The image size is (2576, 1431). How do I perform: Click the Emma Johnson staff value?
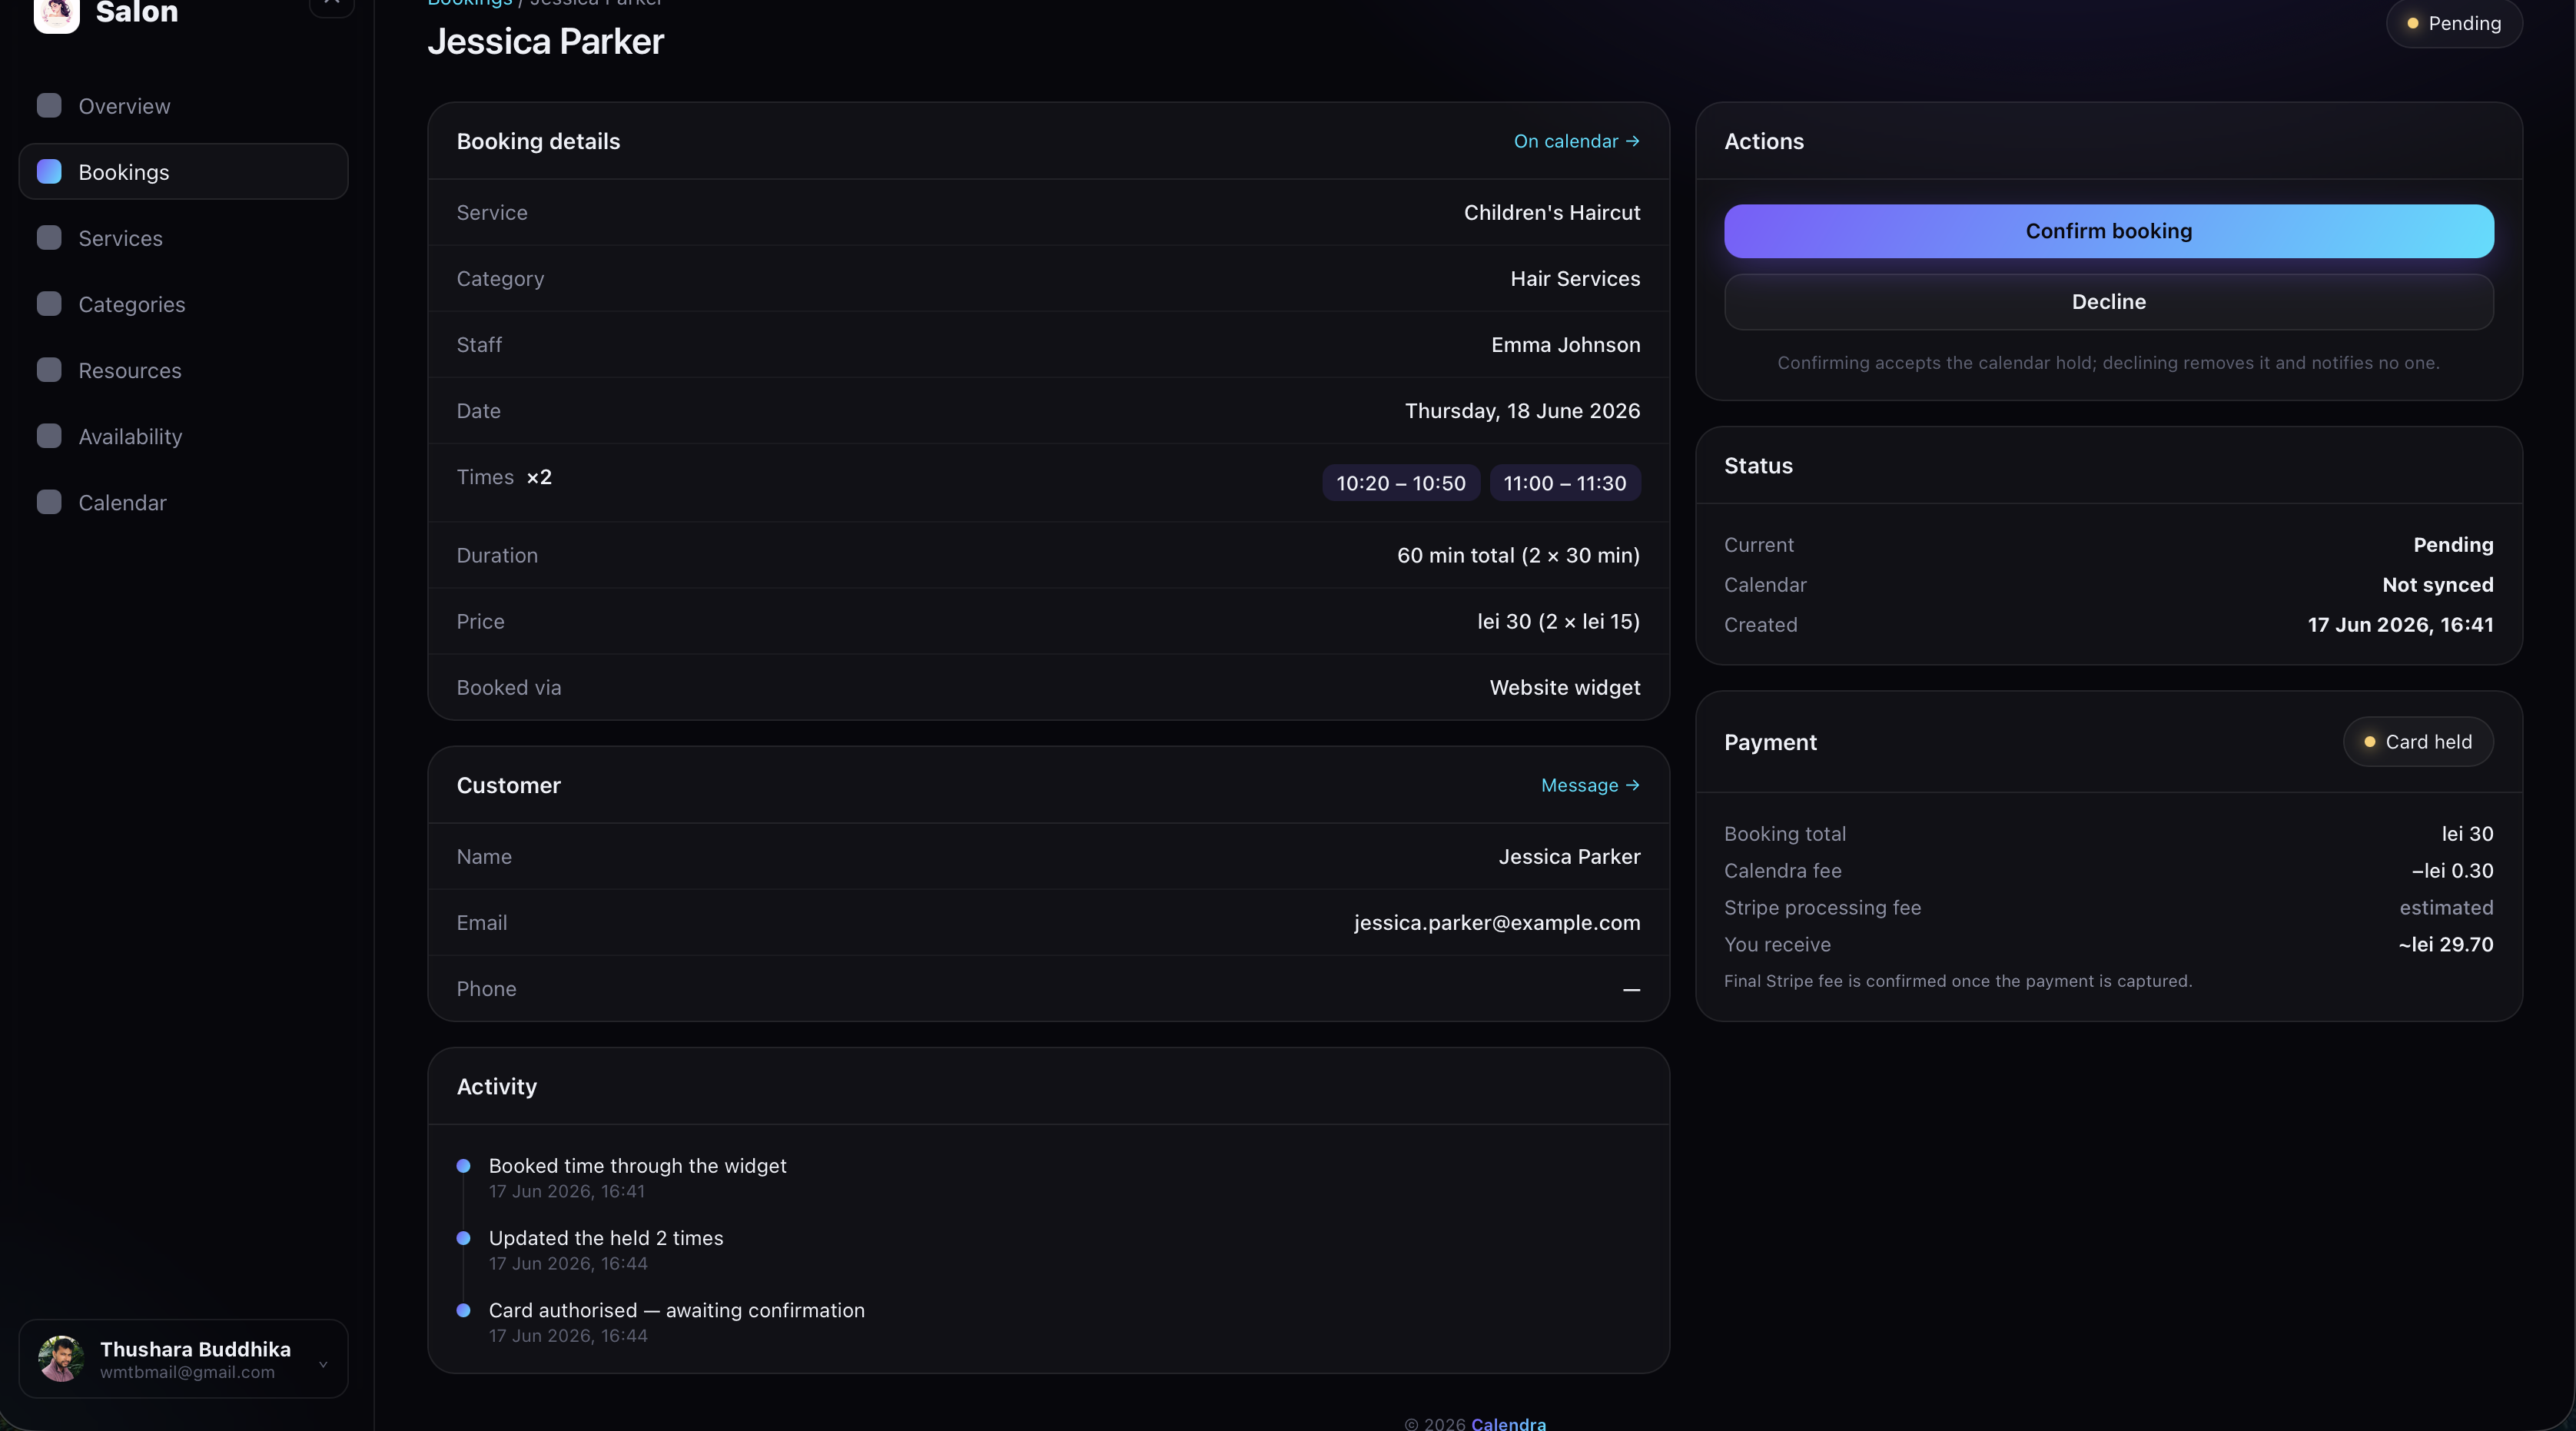point(1565,344)
